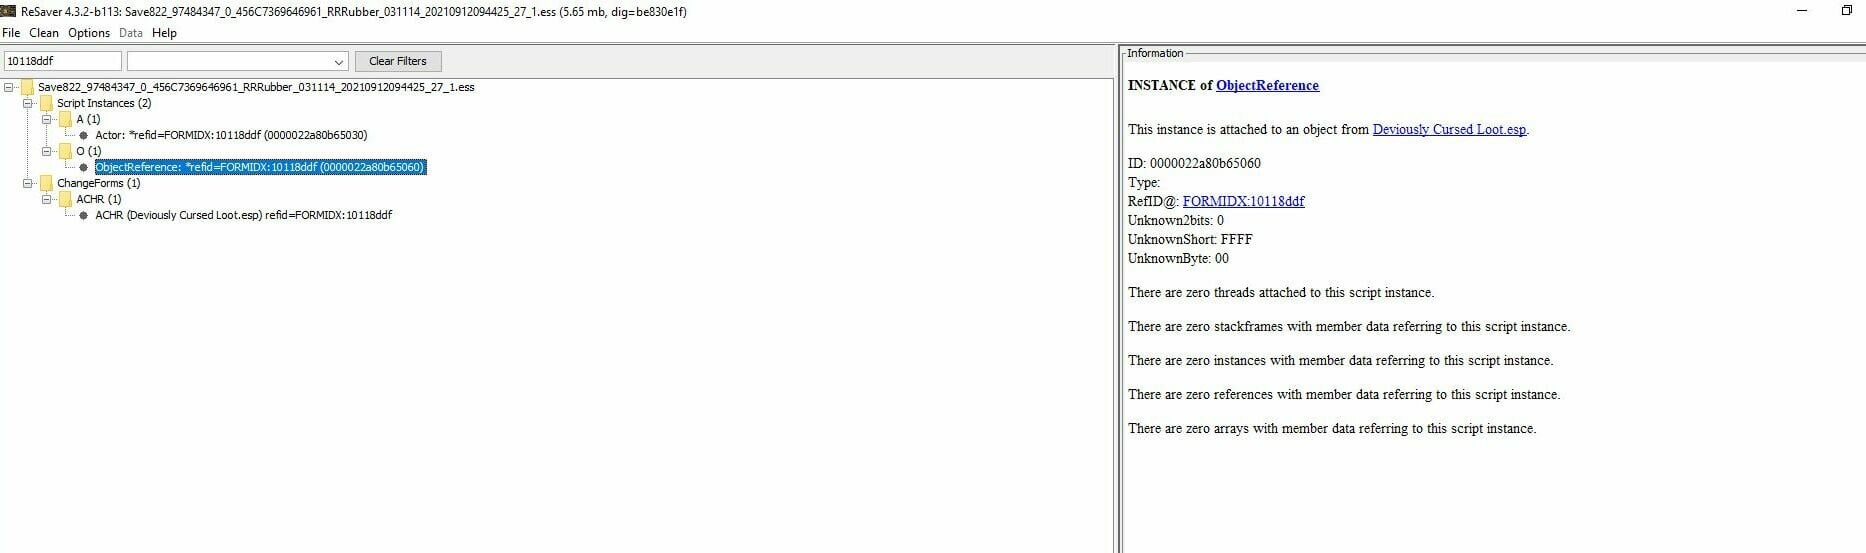The height and width of the screenshot is (553, 1866).
Task: Click the 'zero arrays with member data' line
Action: pyautogui.click(x=1332, y=429)
